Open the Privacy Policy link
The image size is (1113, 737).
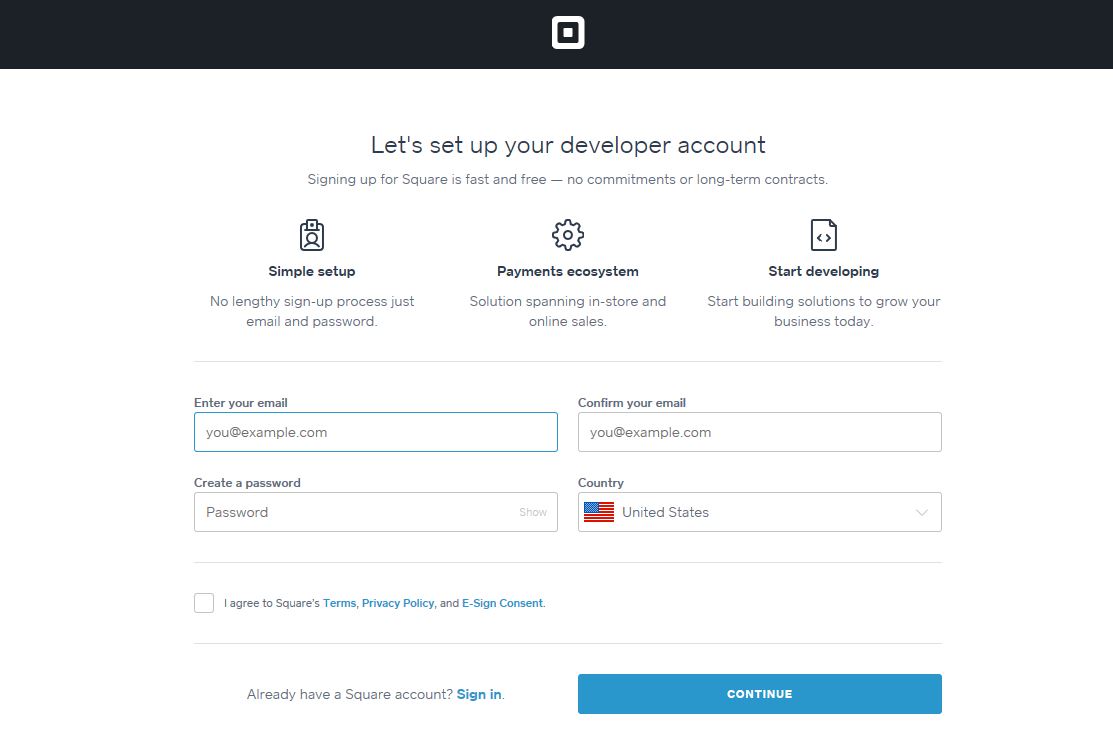398,603
